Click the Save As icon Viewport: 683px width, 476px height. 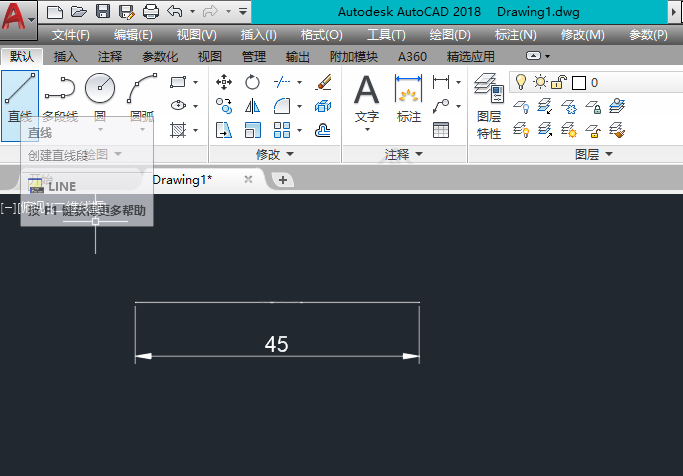click(127, 12)
